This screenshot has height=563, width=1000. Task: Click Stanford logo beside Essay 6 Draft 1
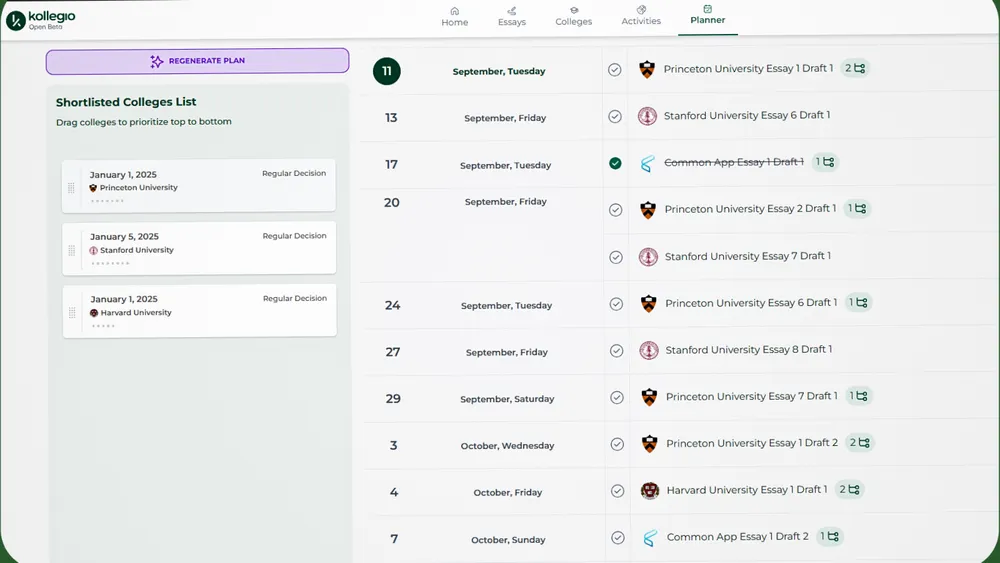(647, 116)
